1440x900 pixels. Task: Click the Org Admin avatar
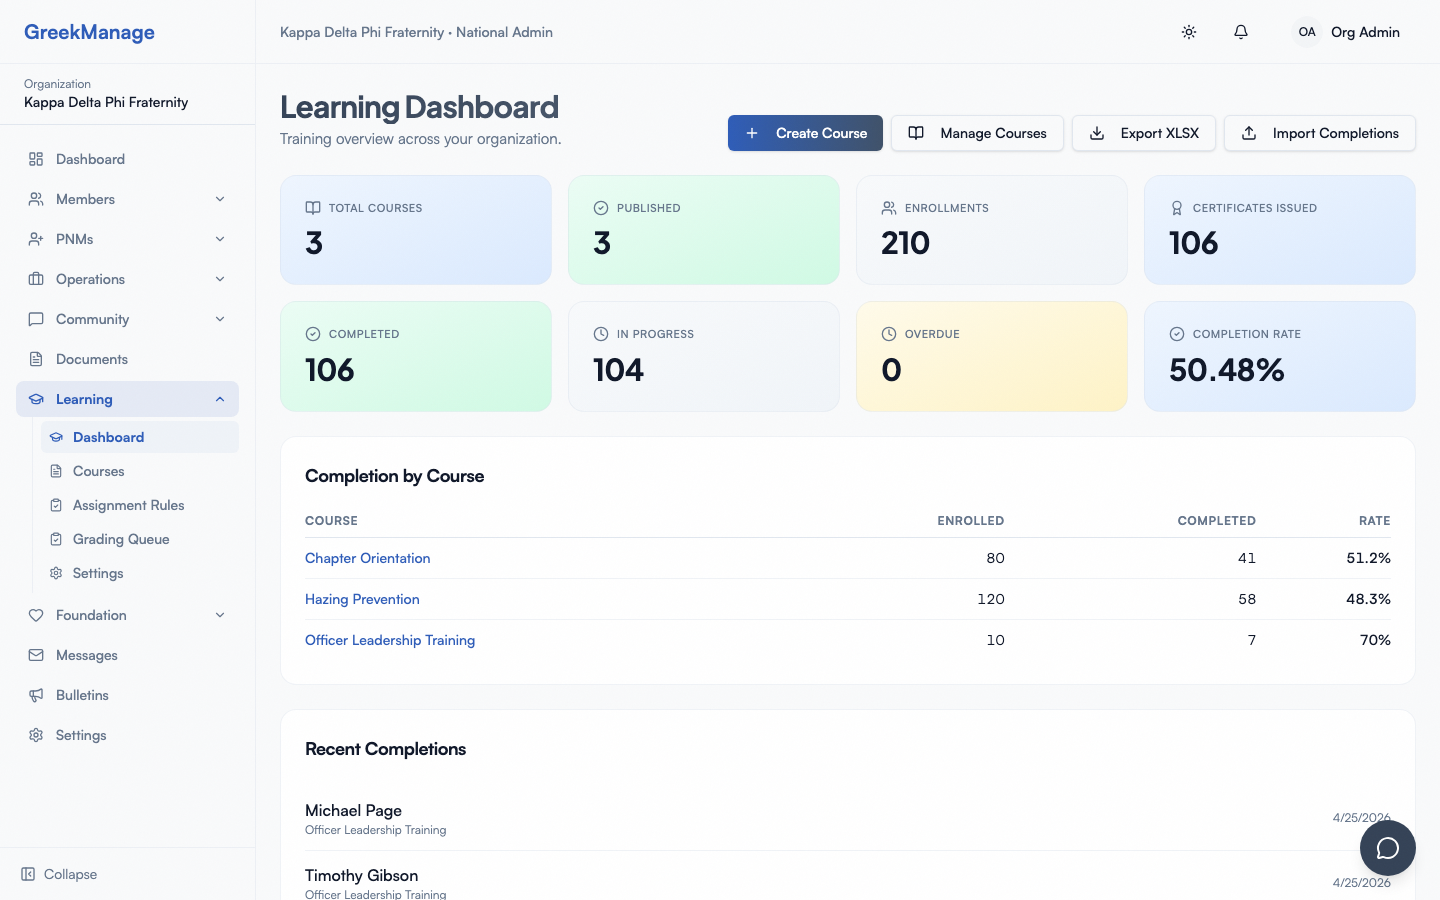point(1306,32)
